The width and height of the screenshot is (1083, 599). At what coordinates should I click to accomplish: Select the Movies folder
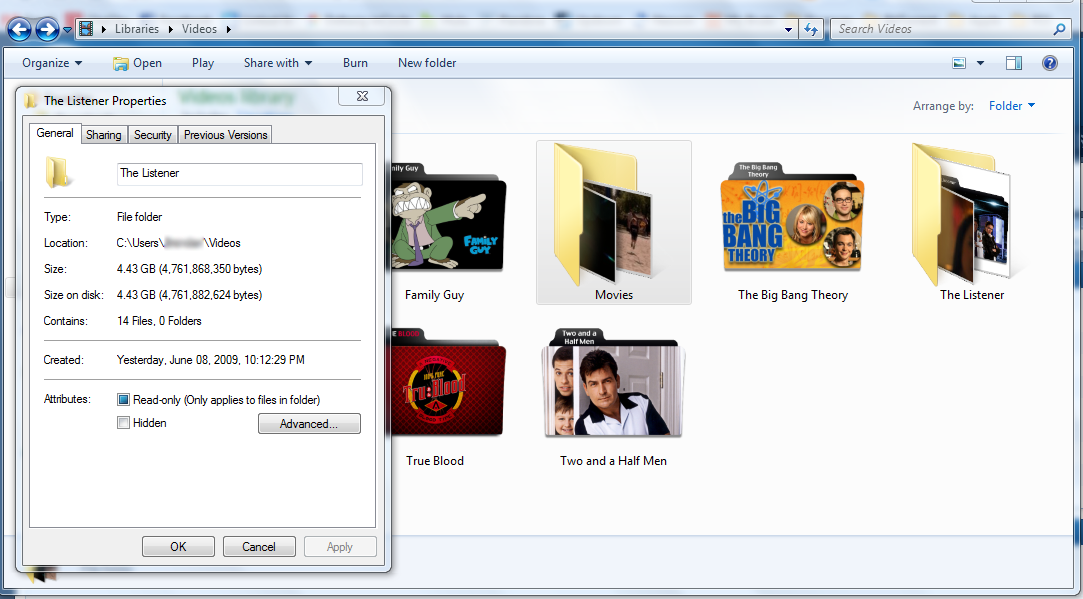click(x=613, y=222)
